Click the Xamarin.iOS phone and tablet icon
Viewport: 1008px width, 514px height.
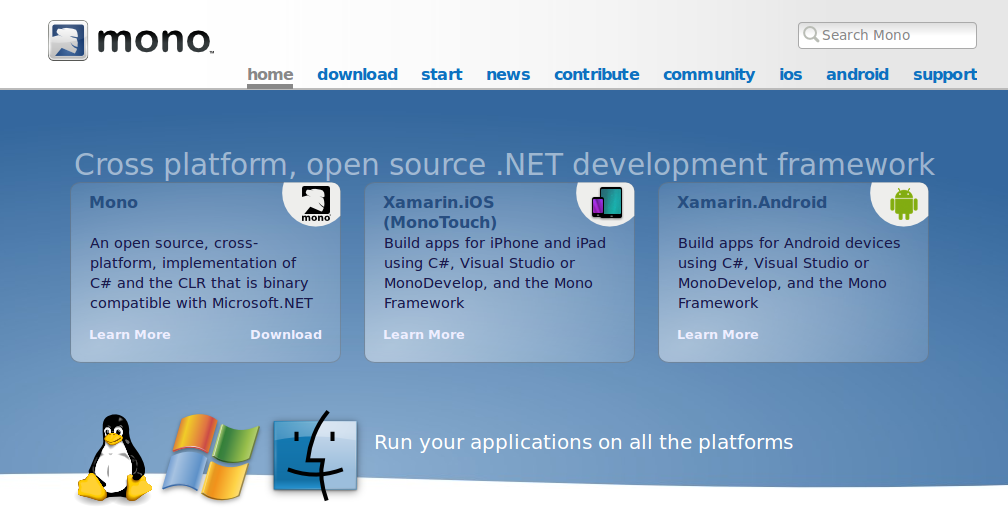pos(607,203)
